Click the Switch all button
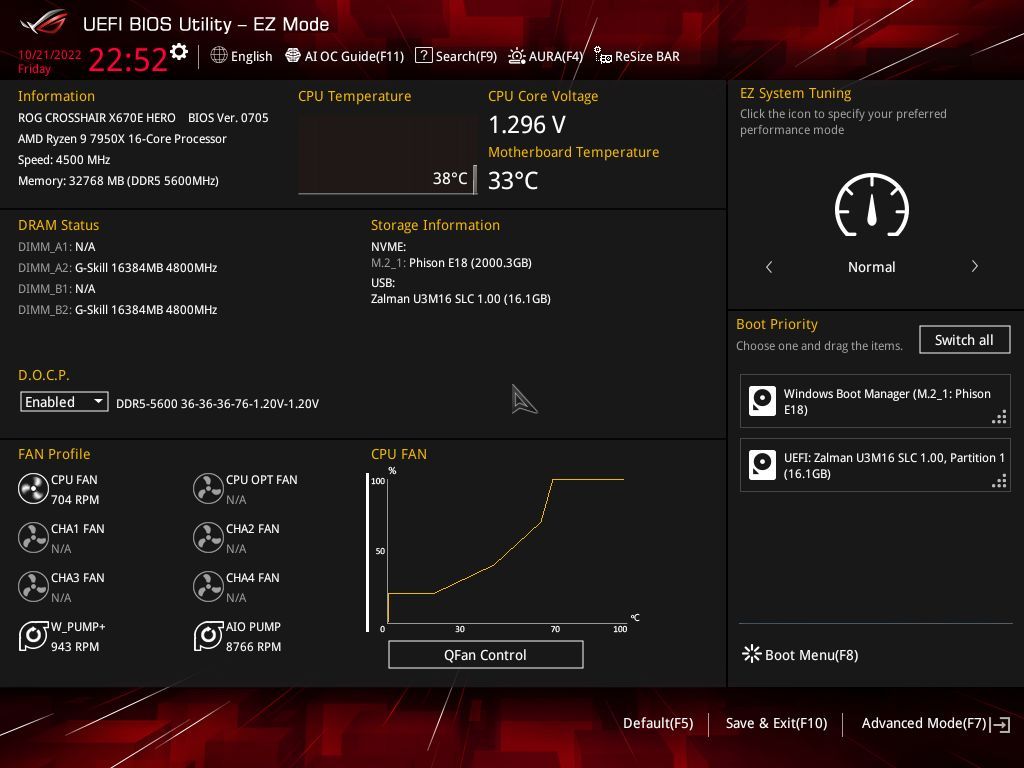 coord(964,340)
